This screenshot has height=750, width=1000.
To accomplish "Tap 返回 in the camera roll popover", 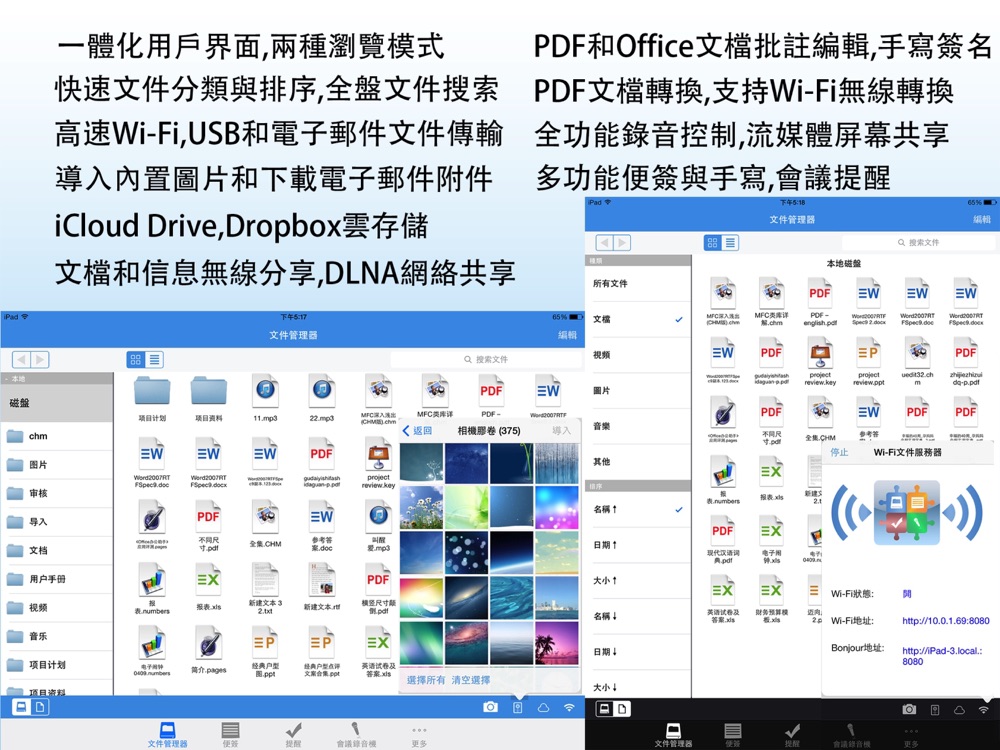I will coord(418,430).
